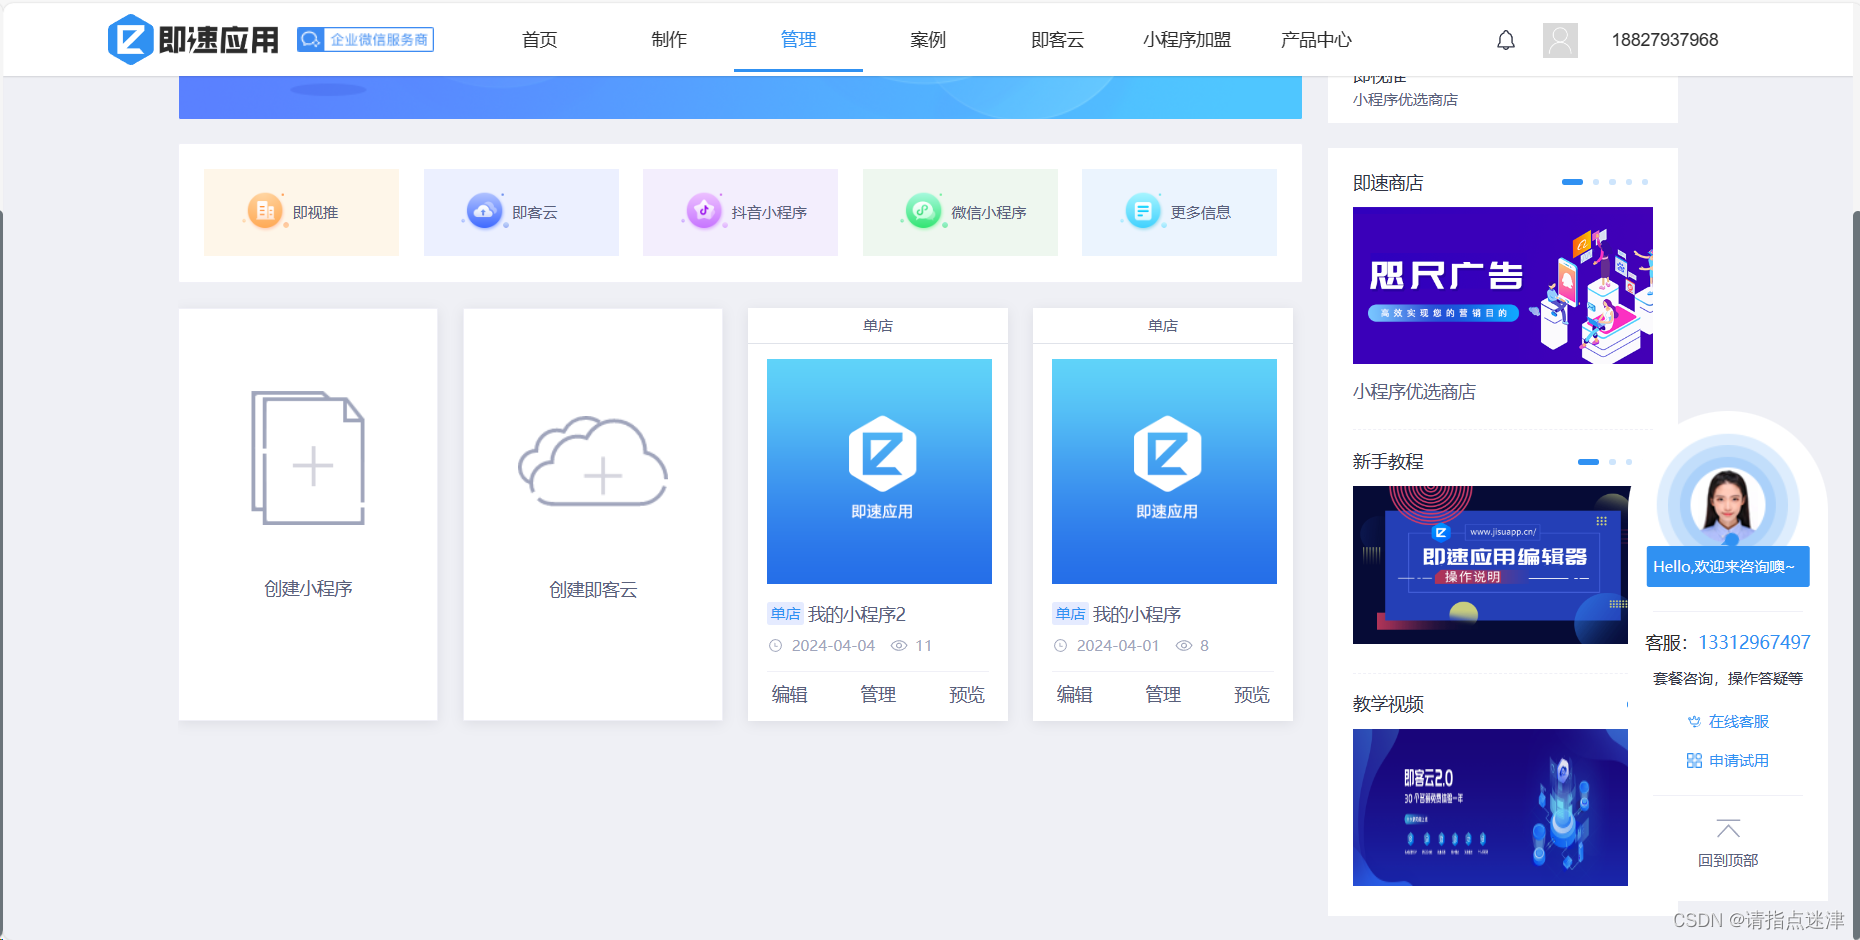The width and height of the screenshot is (1860, 940).
Task: Click 管理 for 我的小程序2
Action: tap(878, 695)
